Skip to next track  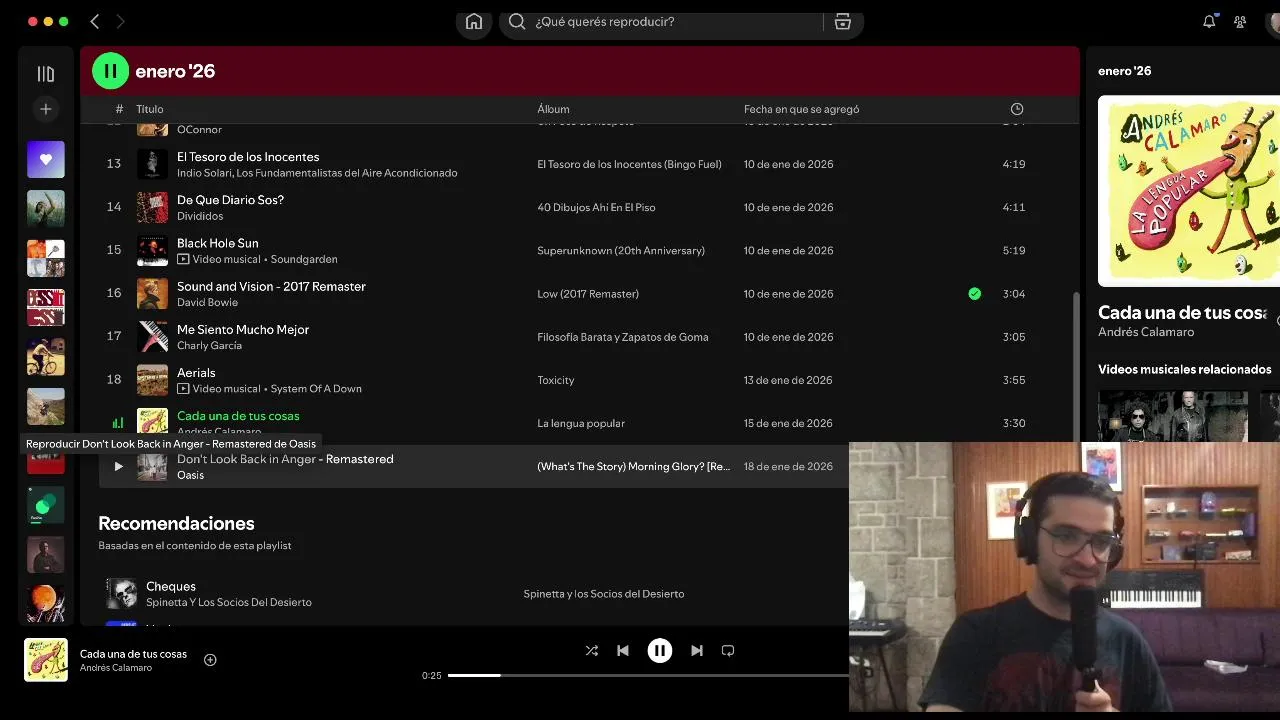click(697, 650)
